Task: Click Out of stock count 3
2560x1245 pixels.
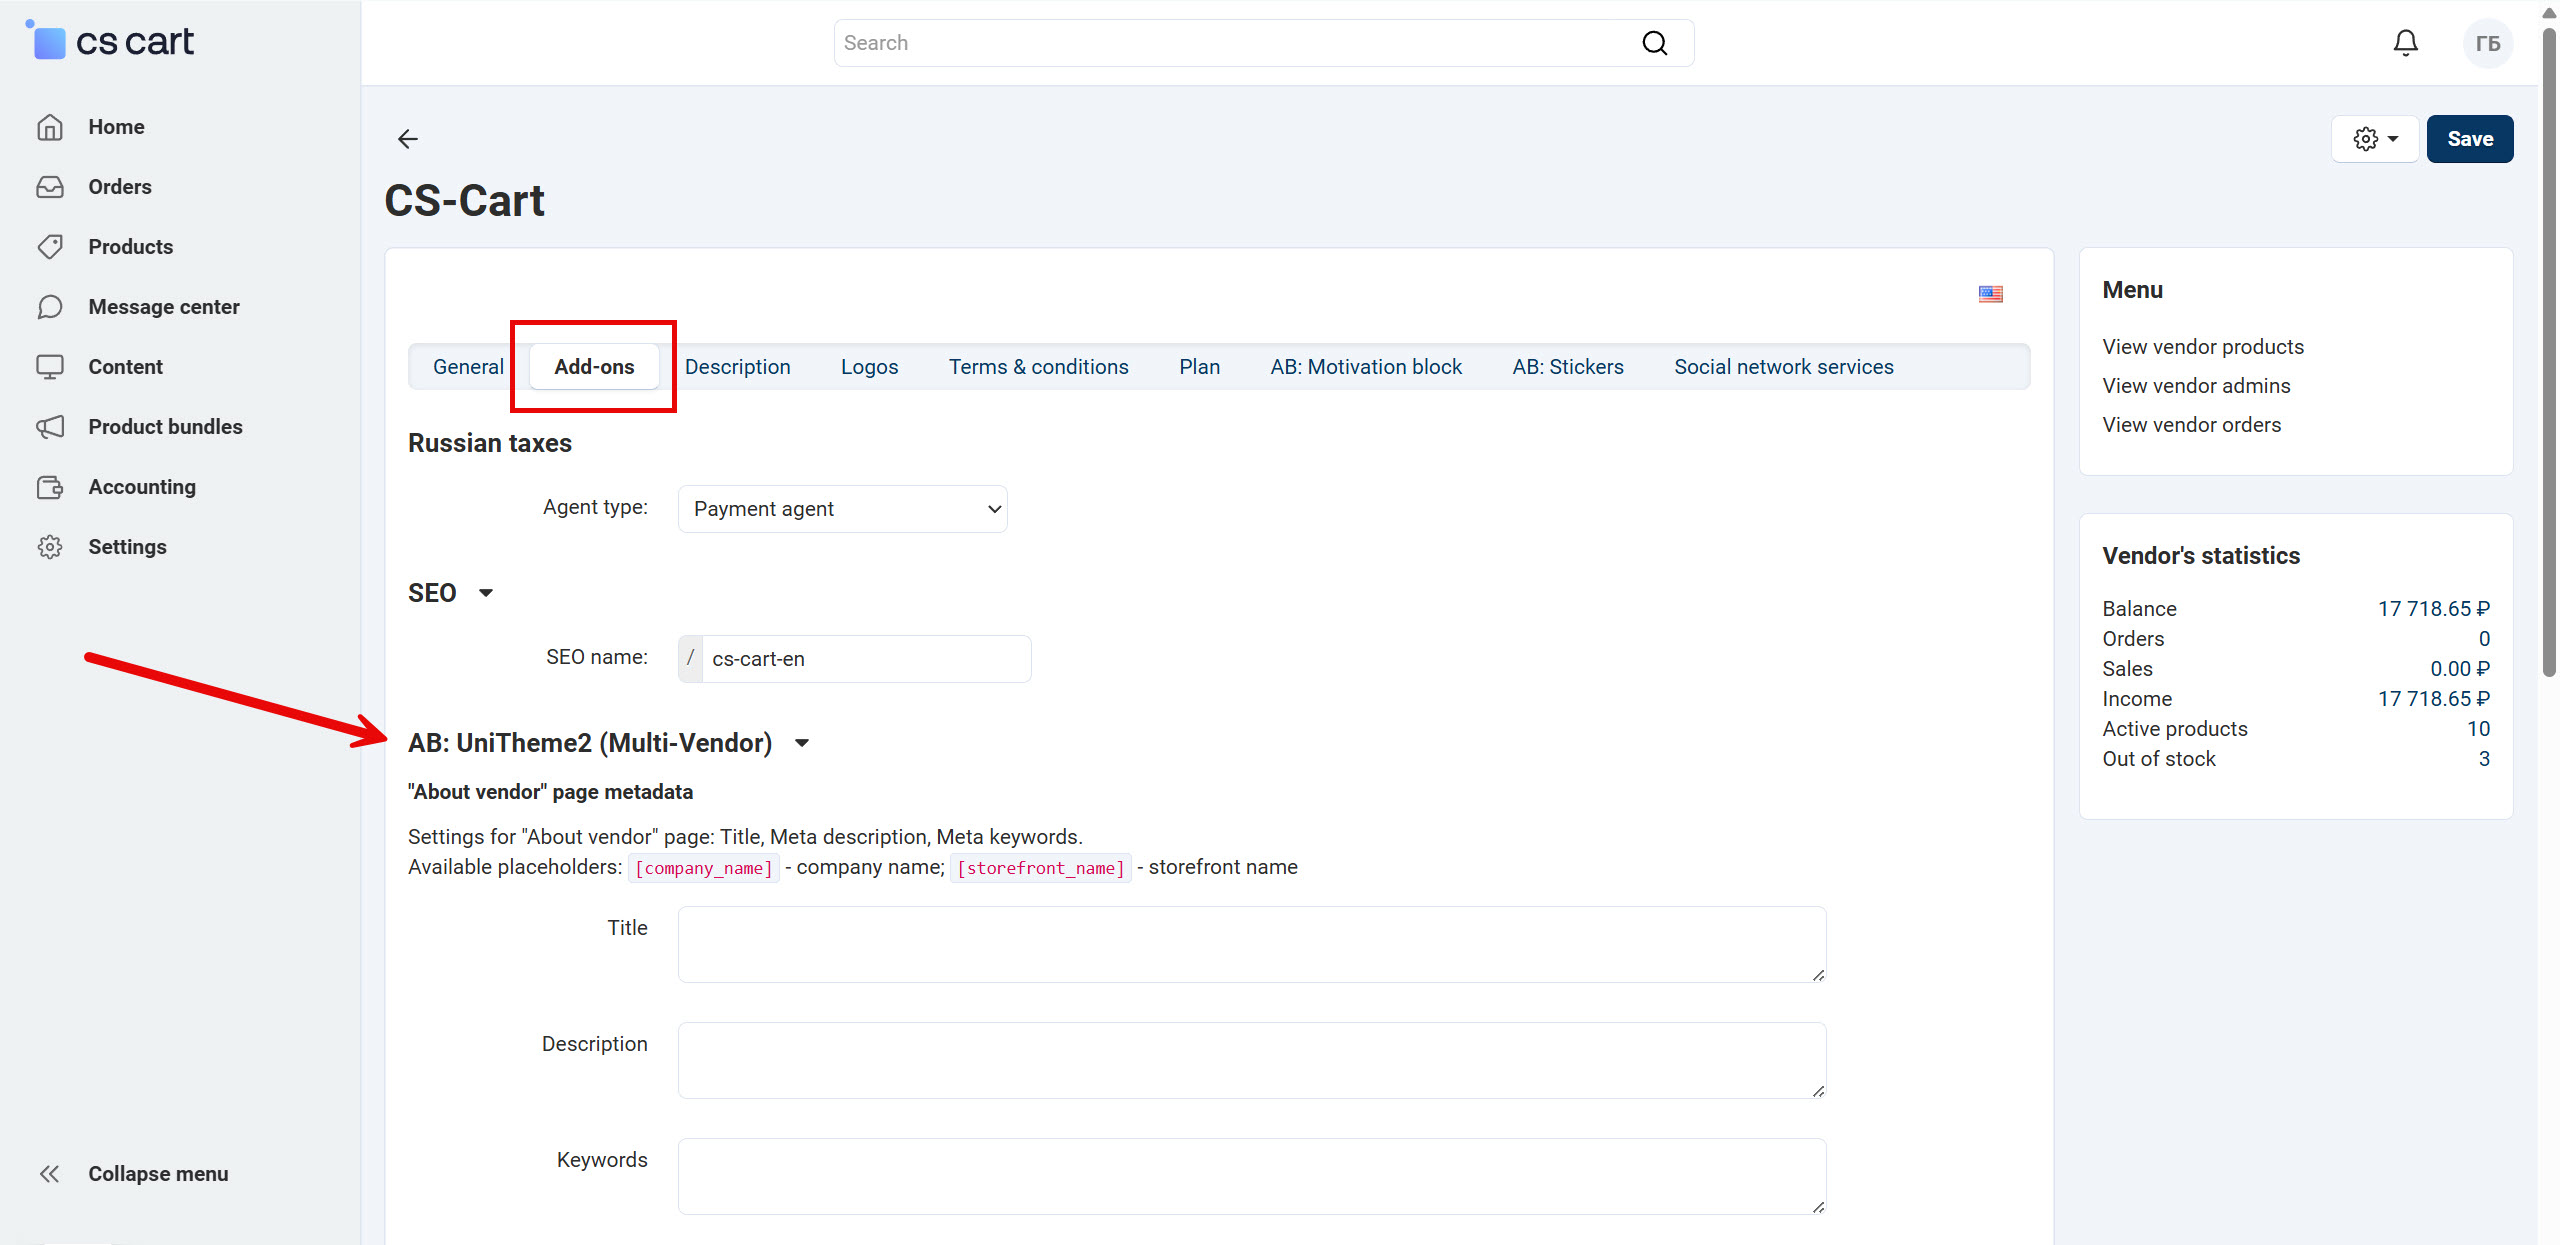Action: pyautogui.click(x=2484, y=759)
